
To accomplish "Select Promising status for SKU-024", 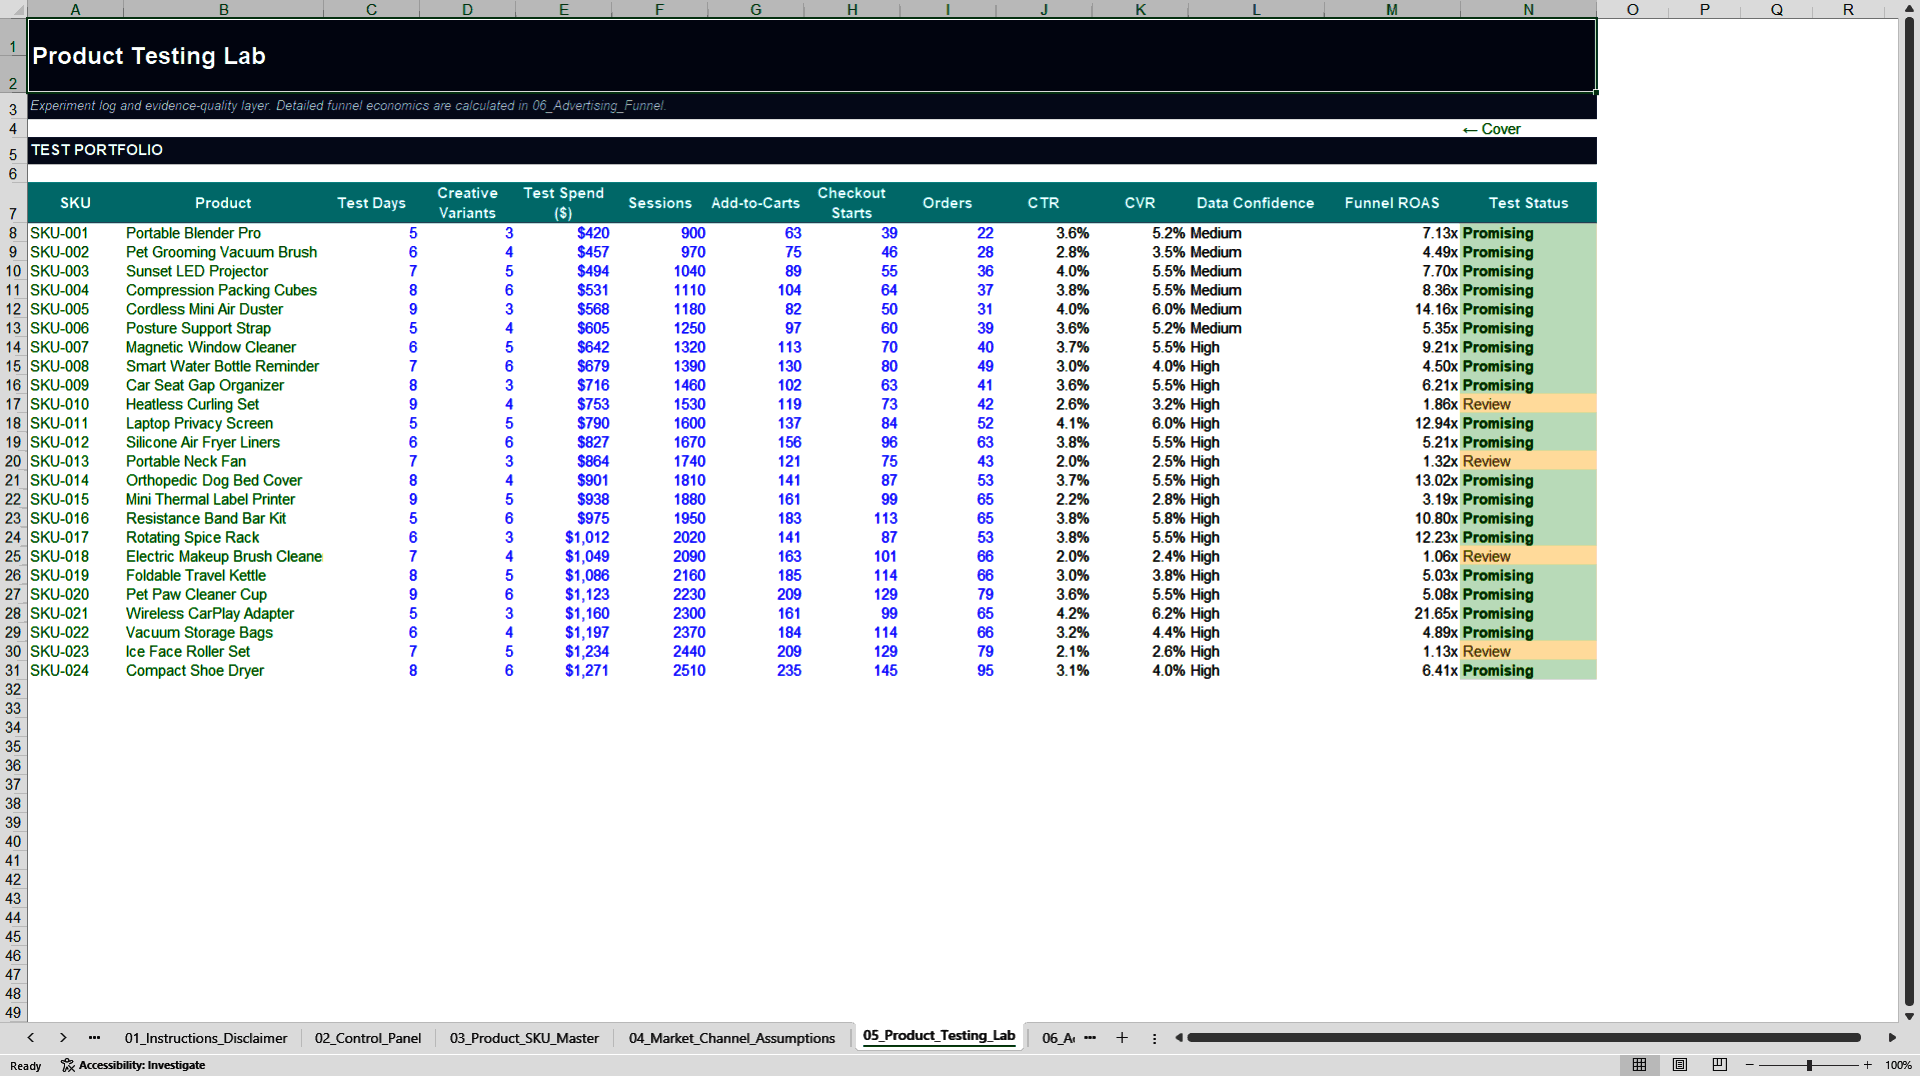I will point(1528,670).
